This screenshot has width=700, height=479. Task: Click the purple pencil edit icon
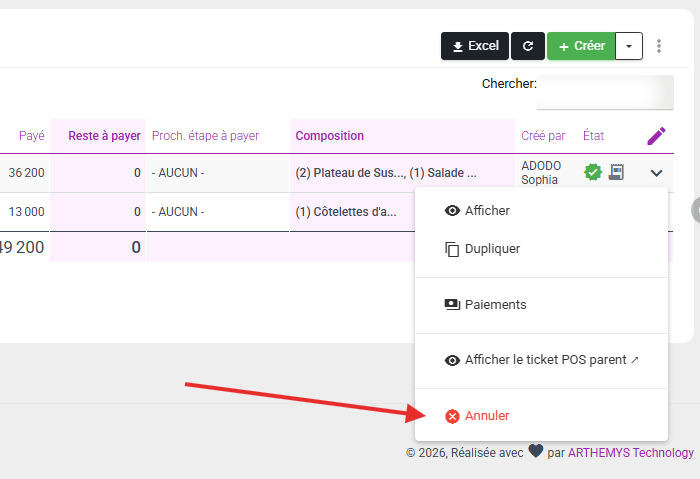coord(656,136)
